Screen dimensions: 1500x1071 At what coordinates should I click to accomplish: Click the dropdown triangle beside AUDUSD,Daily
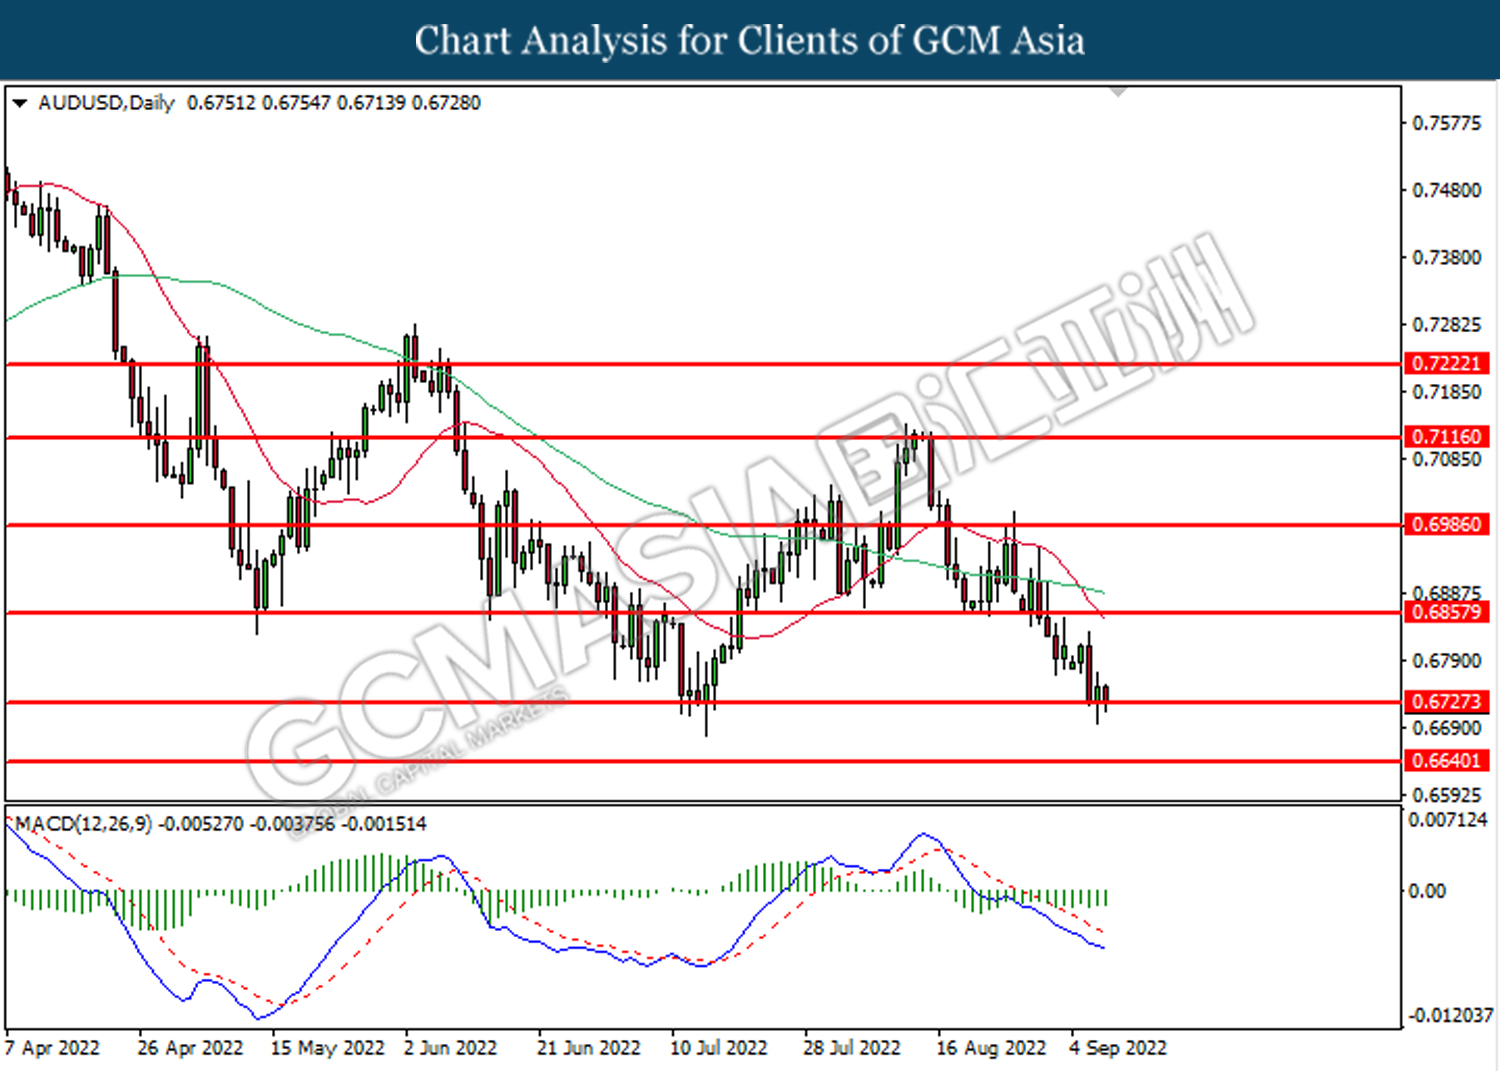tap(19, 103)
